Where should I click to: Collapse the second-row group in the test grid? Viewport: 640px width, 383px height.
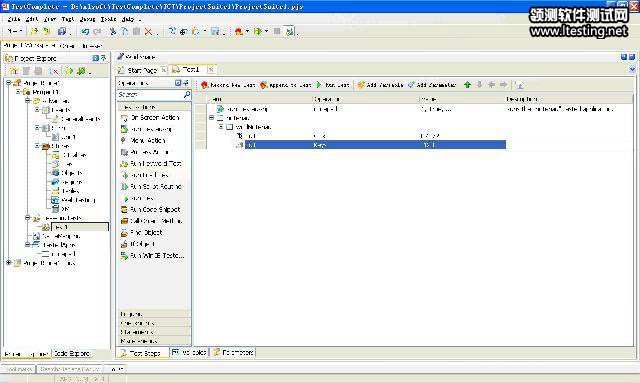click(211, 118)
